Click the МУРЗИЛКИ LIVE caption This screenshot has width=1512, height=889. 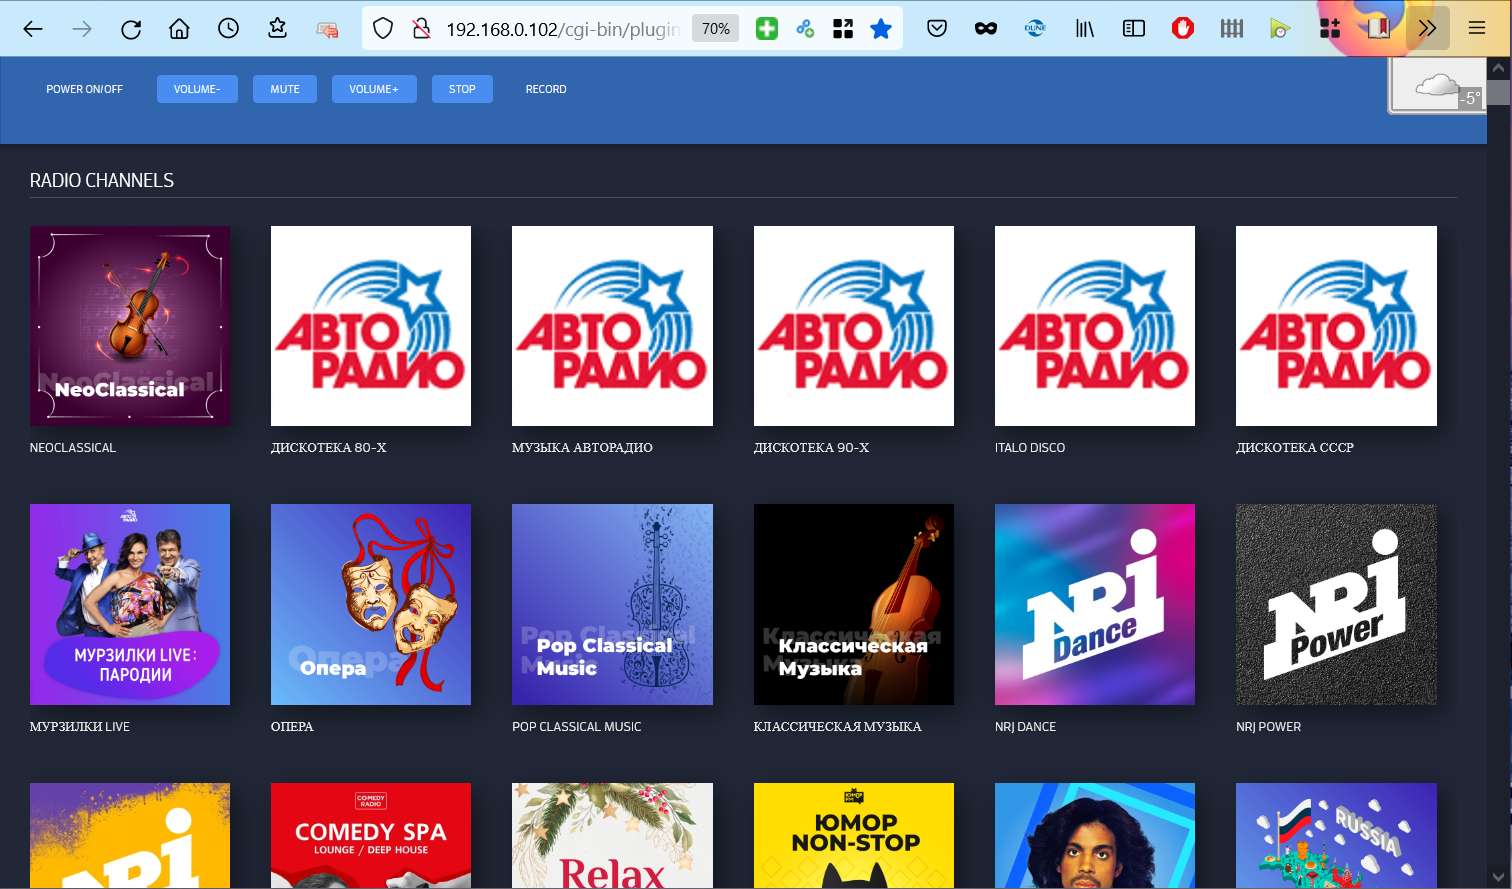pos(80,727)
